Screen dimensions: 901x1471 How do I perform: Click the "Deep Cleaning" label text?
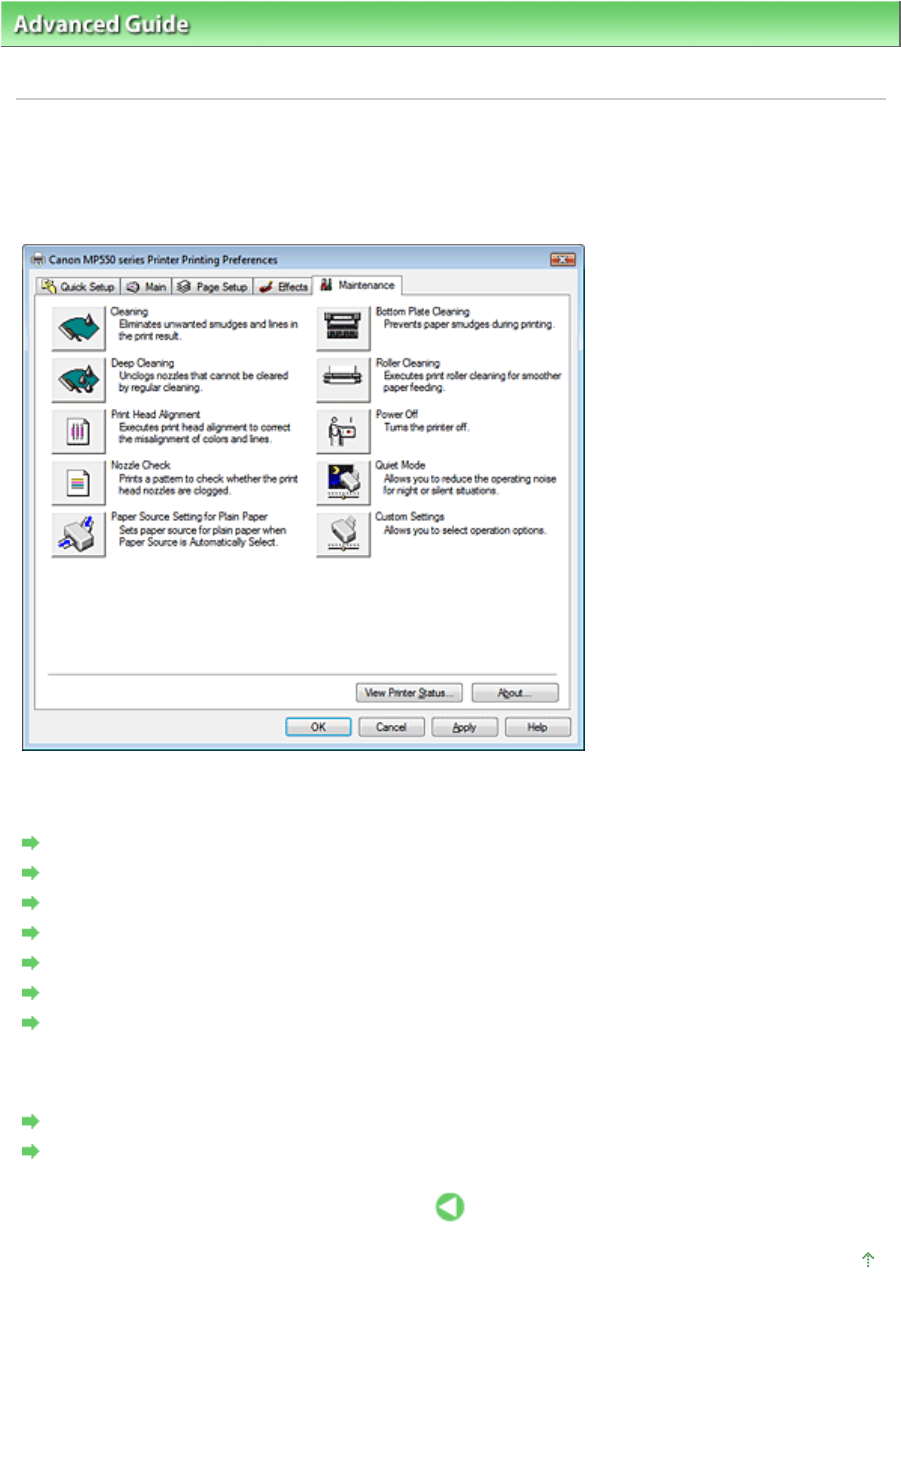click(142, 363)
